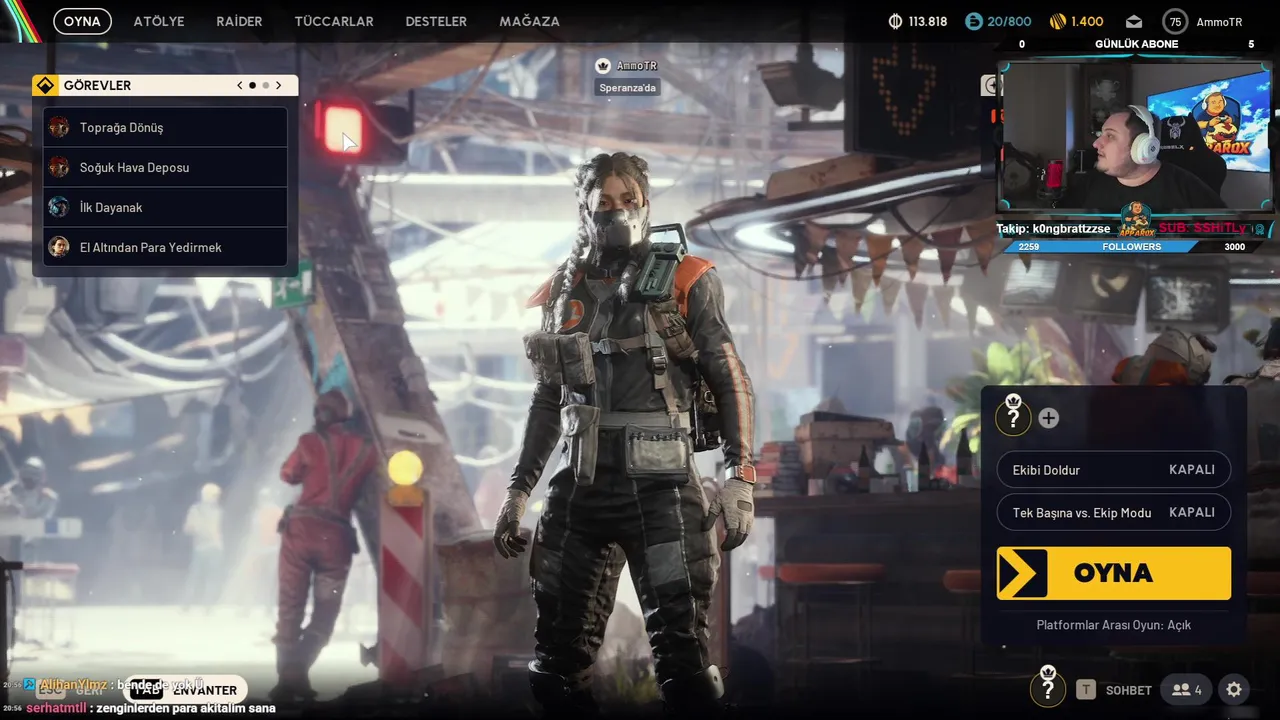
Task: Click trader portrait beside El Altından Para Yedirmek
Action: point(59,247)
